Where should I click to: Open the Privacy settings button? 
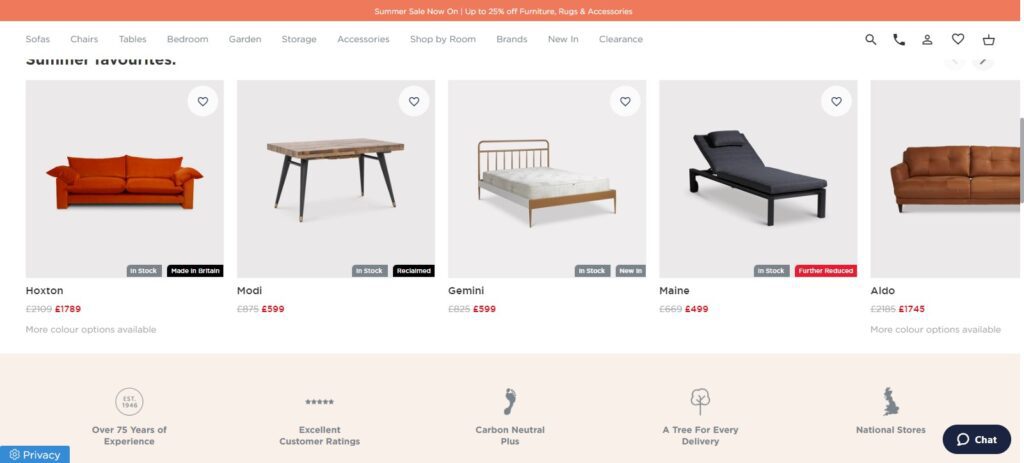pyautogui.click(x=35, y=455)
